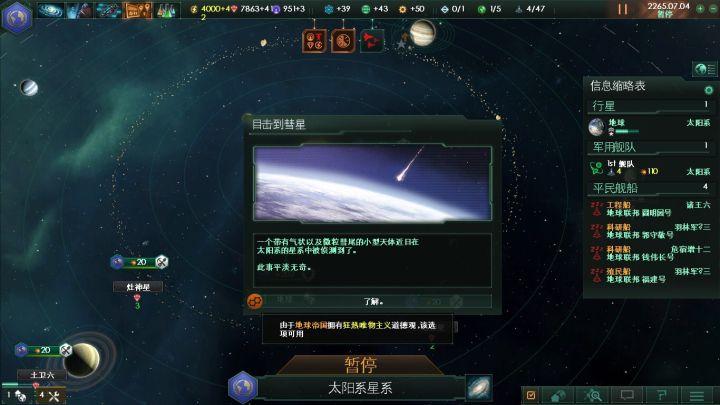Image resolution: width=720 pixels, height=405 pixels.
Task: Select the 地球 planet entry in outliner
Action: 649,127
